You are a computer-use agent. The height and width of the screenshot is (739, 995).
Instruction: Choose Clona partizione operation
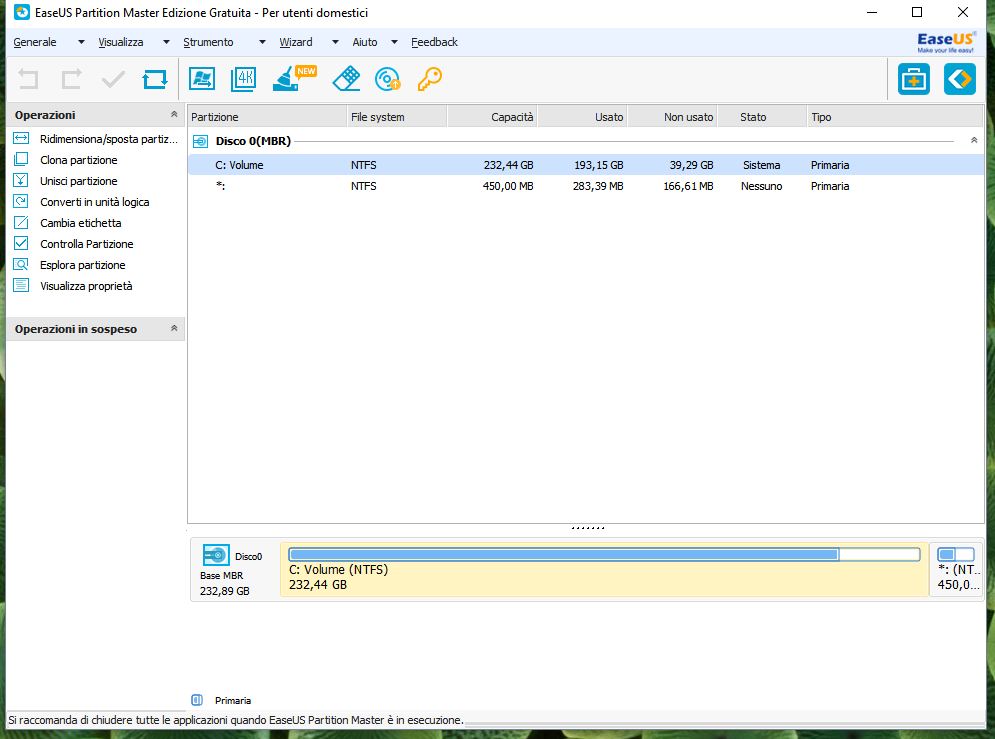click(x=79, y=160)
